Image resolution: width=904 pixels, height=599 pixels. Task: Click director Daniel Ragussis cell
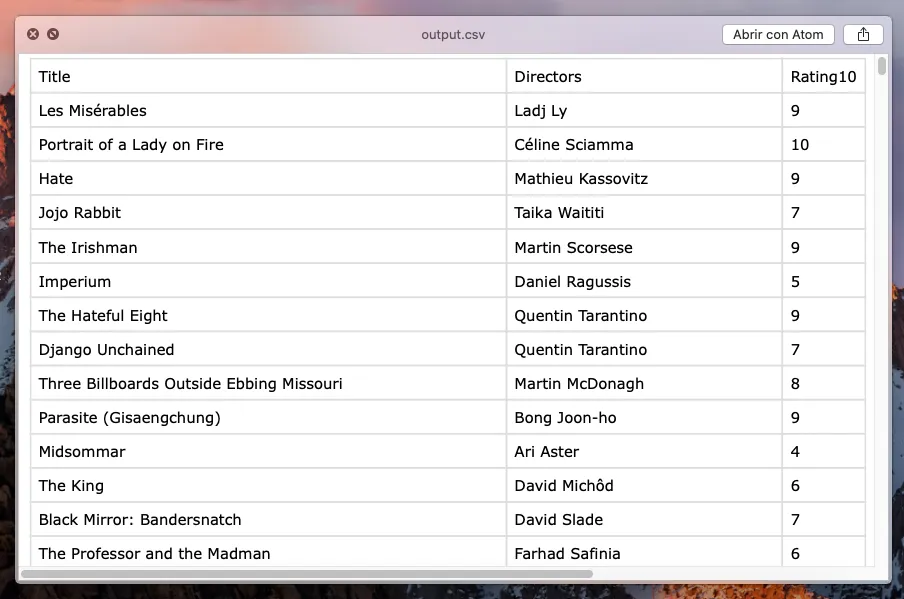click(x=644, y=281)
